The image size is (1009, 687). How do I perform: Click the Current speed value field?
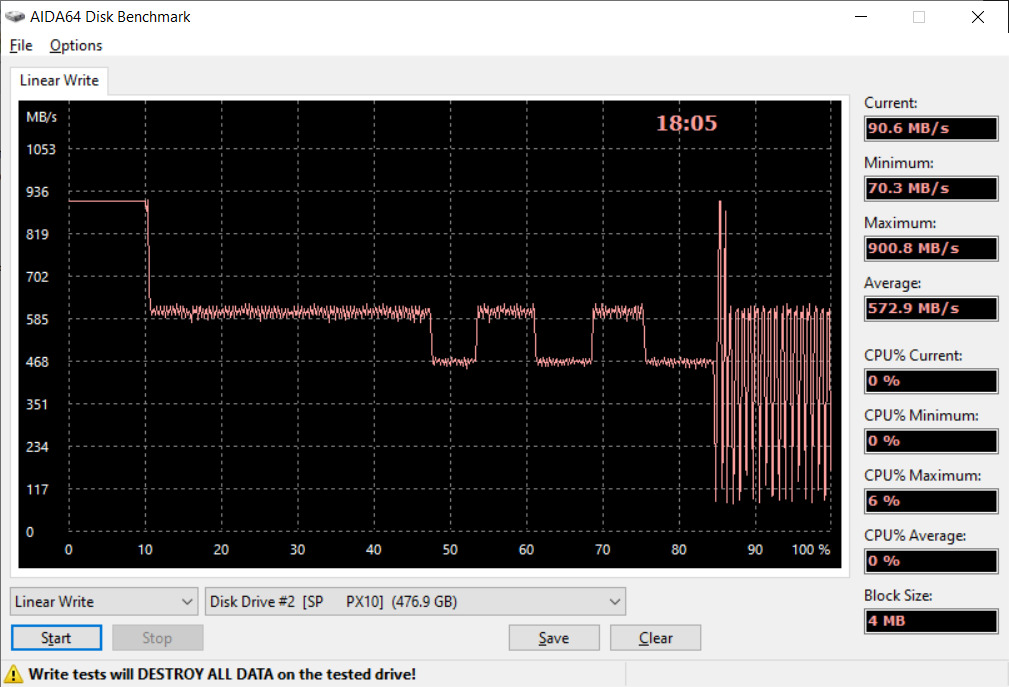pyautogui.click(x=930, y=128)
